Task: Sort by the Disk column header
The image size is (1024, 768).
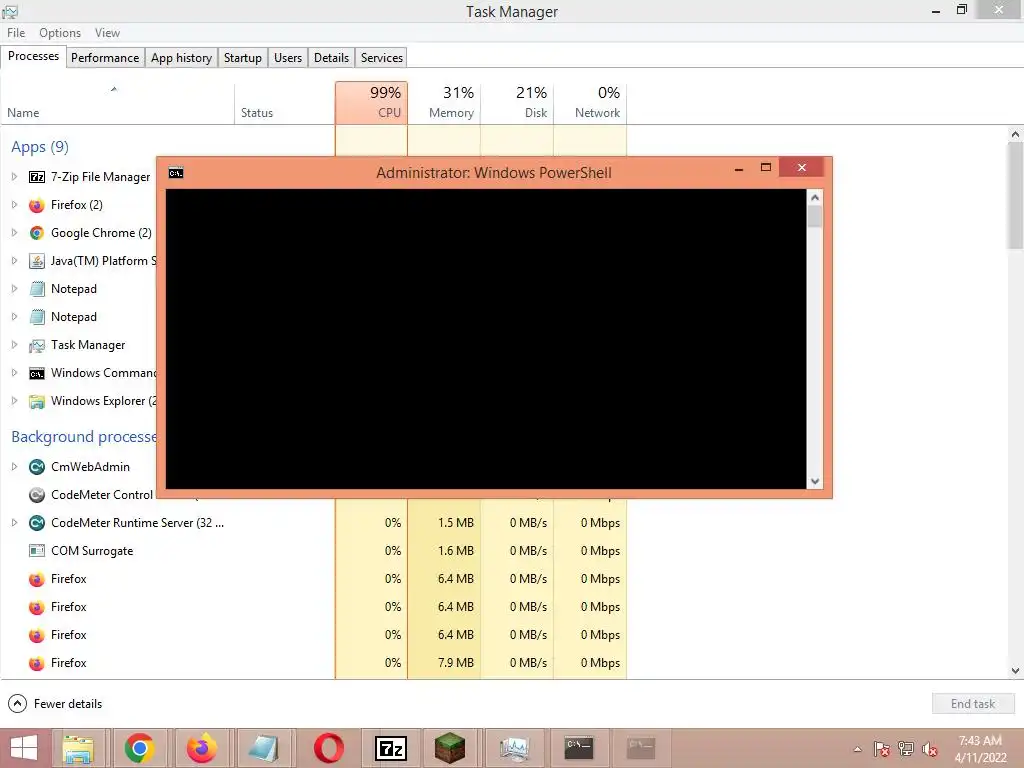Action: 517,103
